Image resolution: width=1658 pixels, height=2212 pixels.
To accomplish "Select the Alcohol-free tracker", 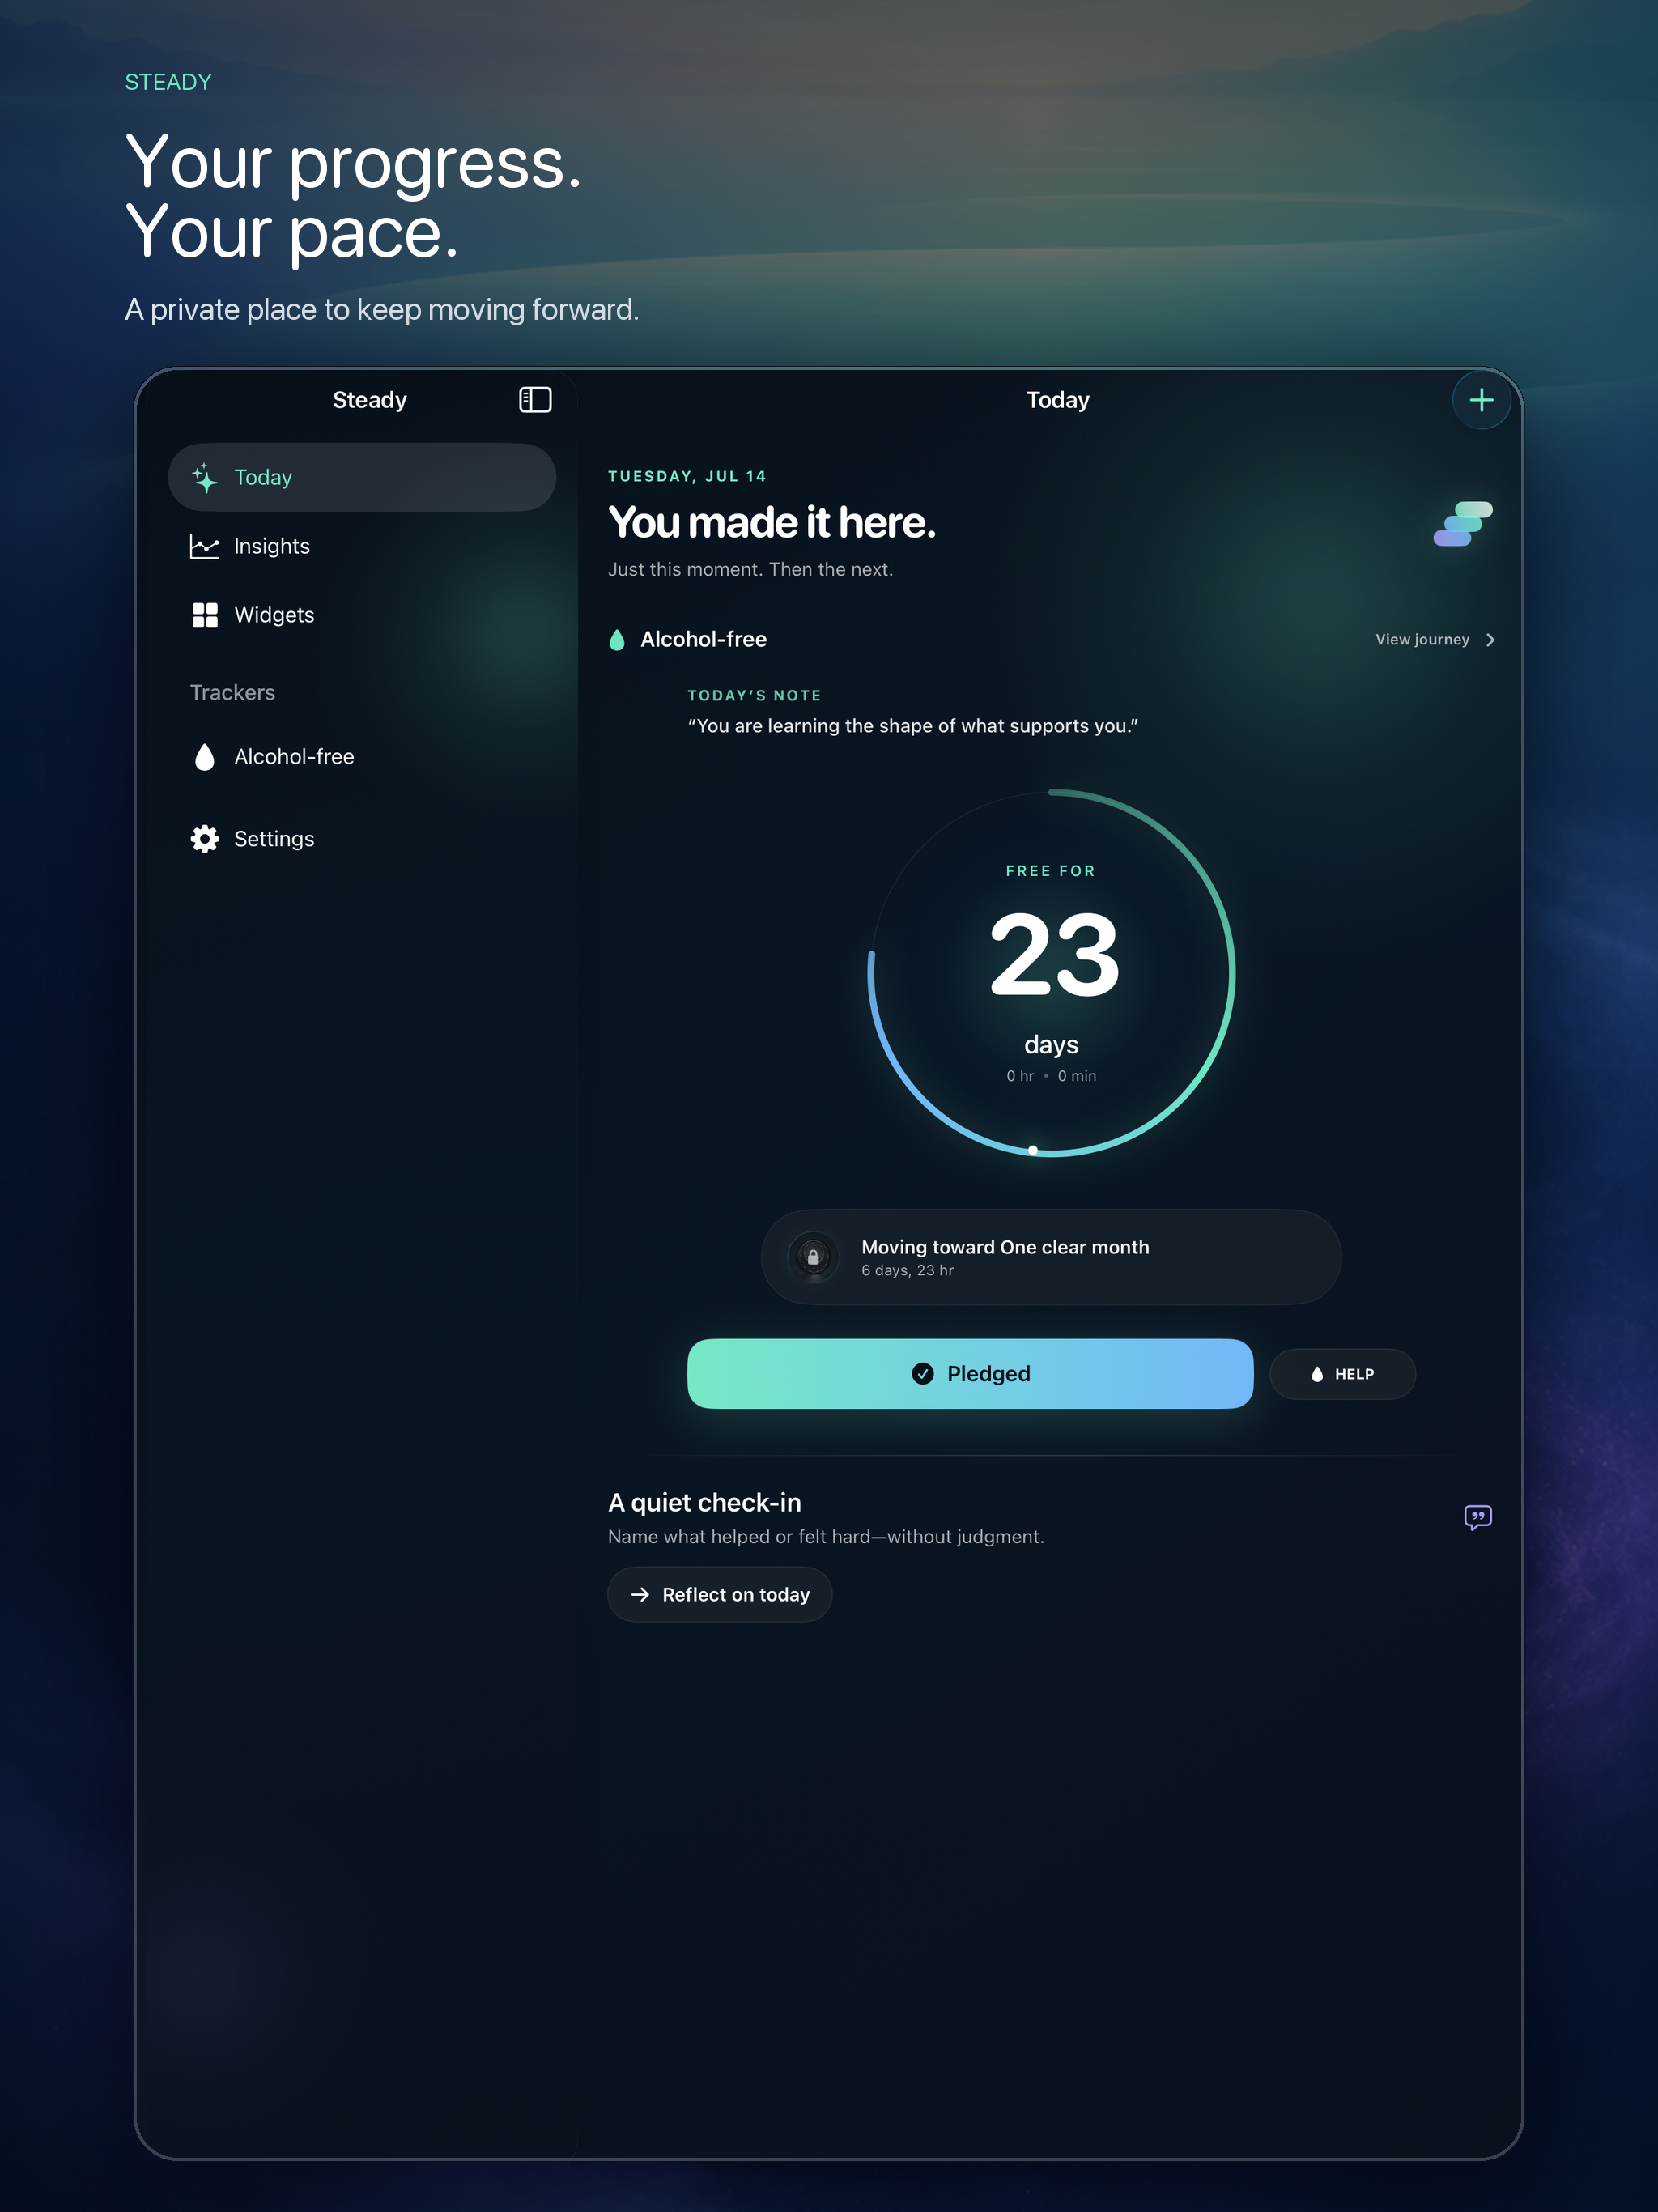I will coord(362,757).
